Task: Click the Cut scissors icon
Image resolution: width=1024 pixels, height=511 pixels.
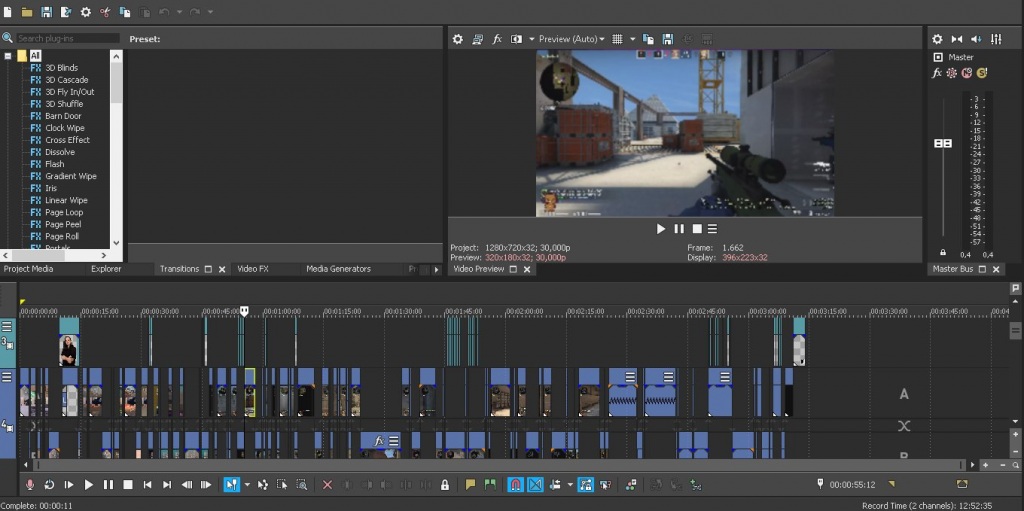Action: point(105,12)
